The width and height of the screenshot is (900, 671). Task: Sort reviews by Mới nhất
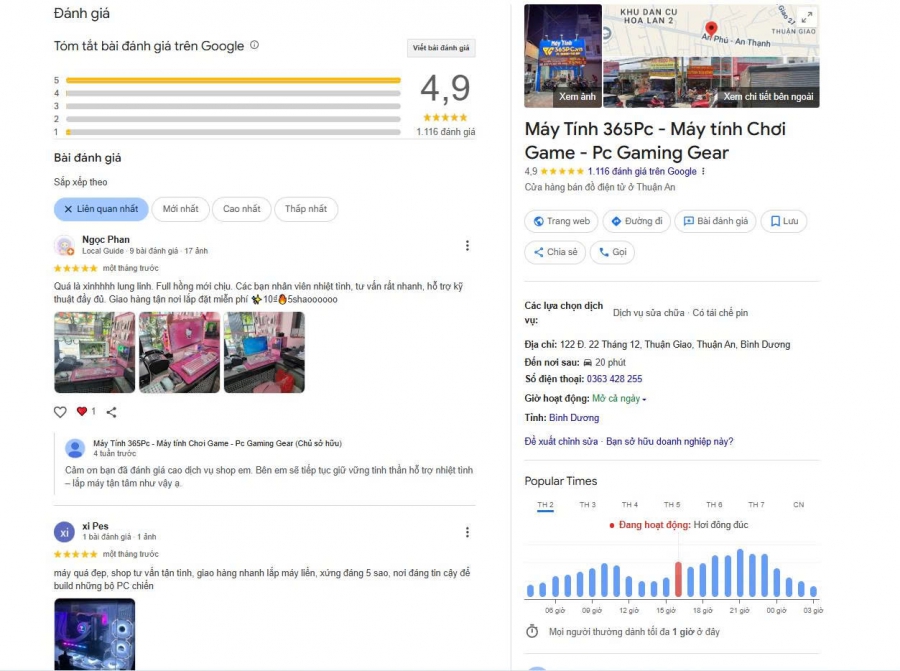(180, 209)
